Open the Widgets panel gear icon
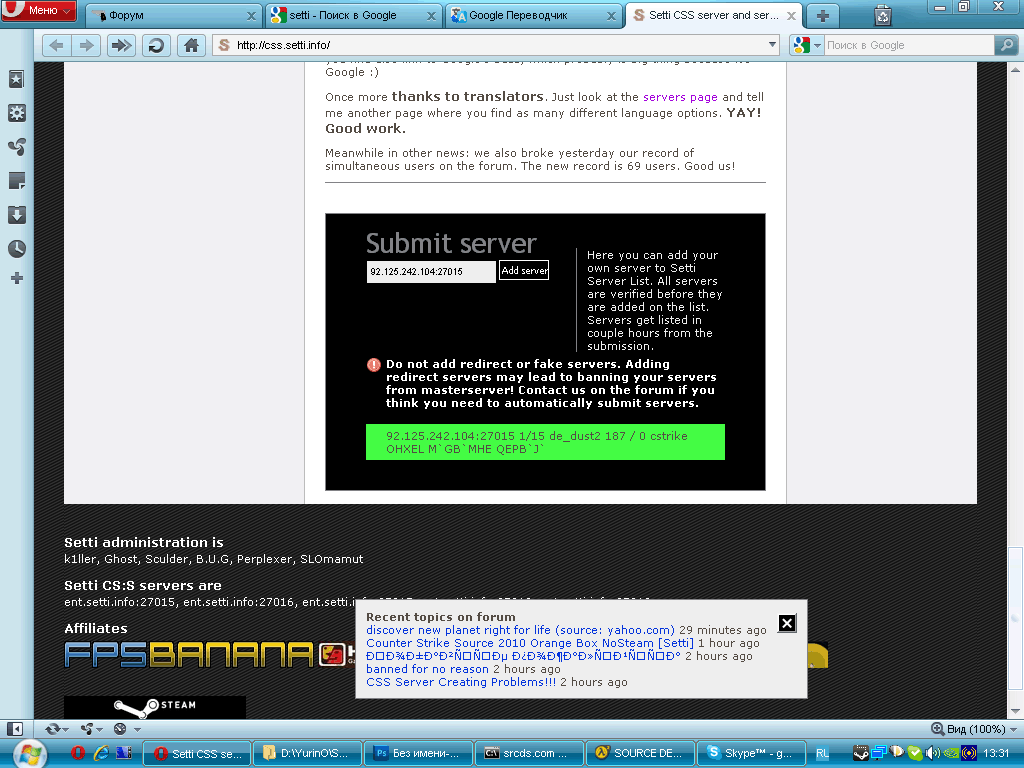 (x=16, y=113)
